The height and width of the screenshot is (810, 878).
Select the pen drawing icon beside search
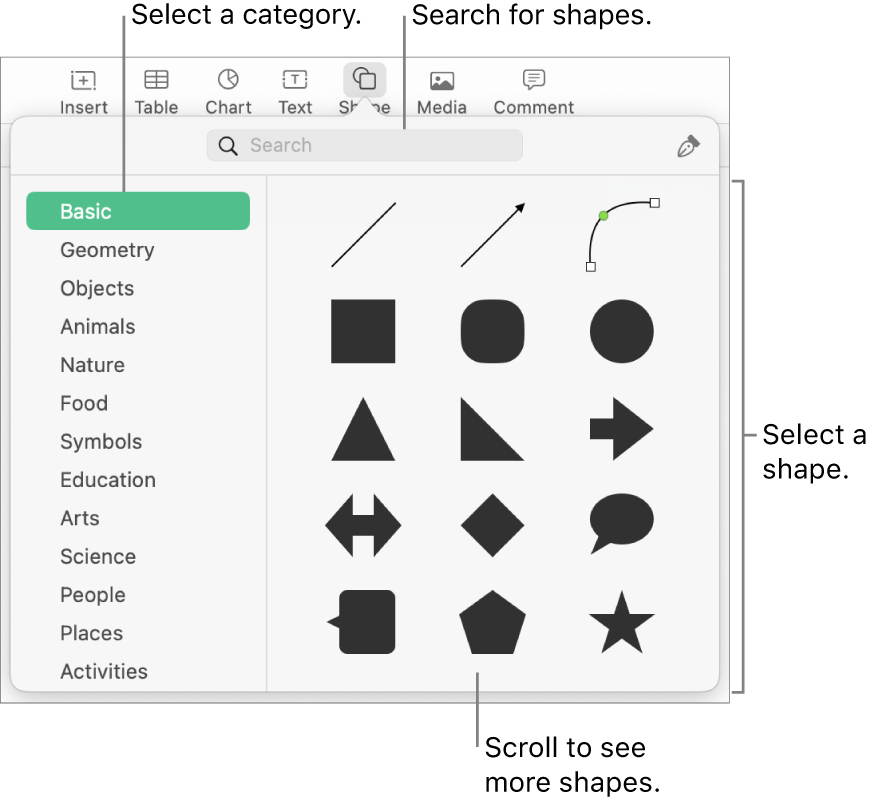[x=689, y=145]
